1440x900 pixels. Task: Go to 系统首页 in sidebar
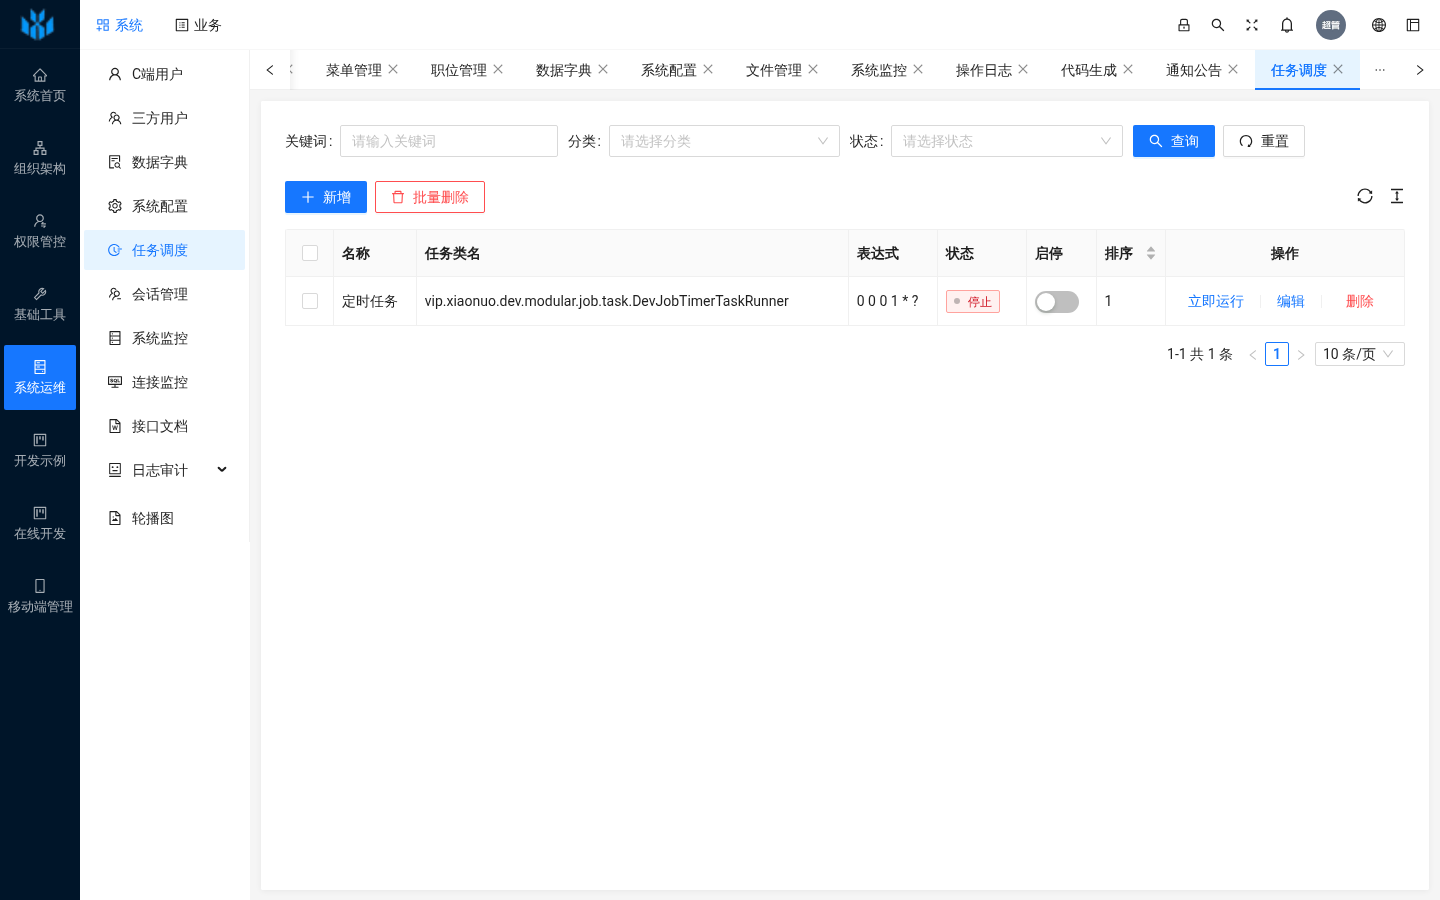click(x=40, y=85)
